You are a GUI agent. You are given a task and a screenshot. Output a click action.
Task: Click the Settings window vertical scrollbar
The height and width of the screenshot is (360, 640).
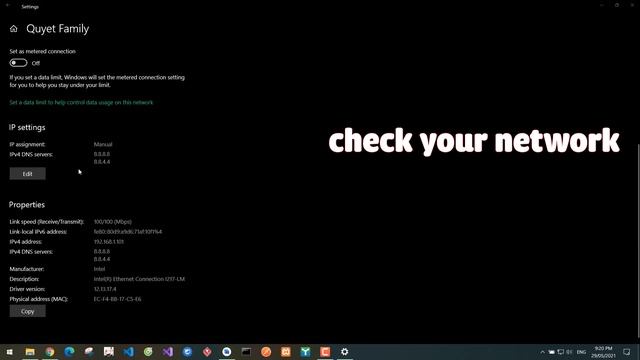pyautogui.click(x=638, y=241)
